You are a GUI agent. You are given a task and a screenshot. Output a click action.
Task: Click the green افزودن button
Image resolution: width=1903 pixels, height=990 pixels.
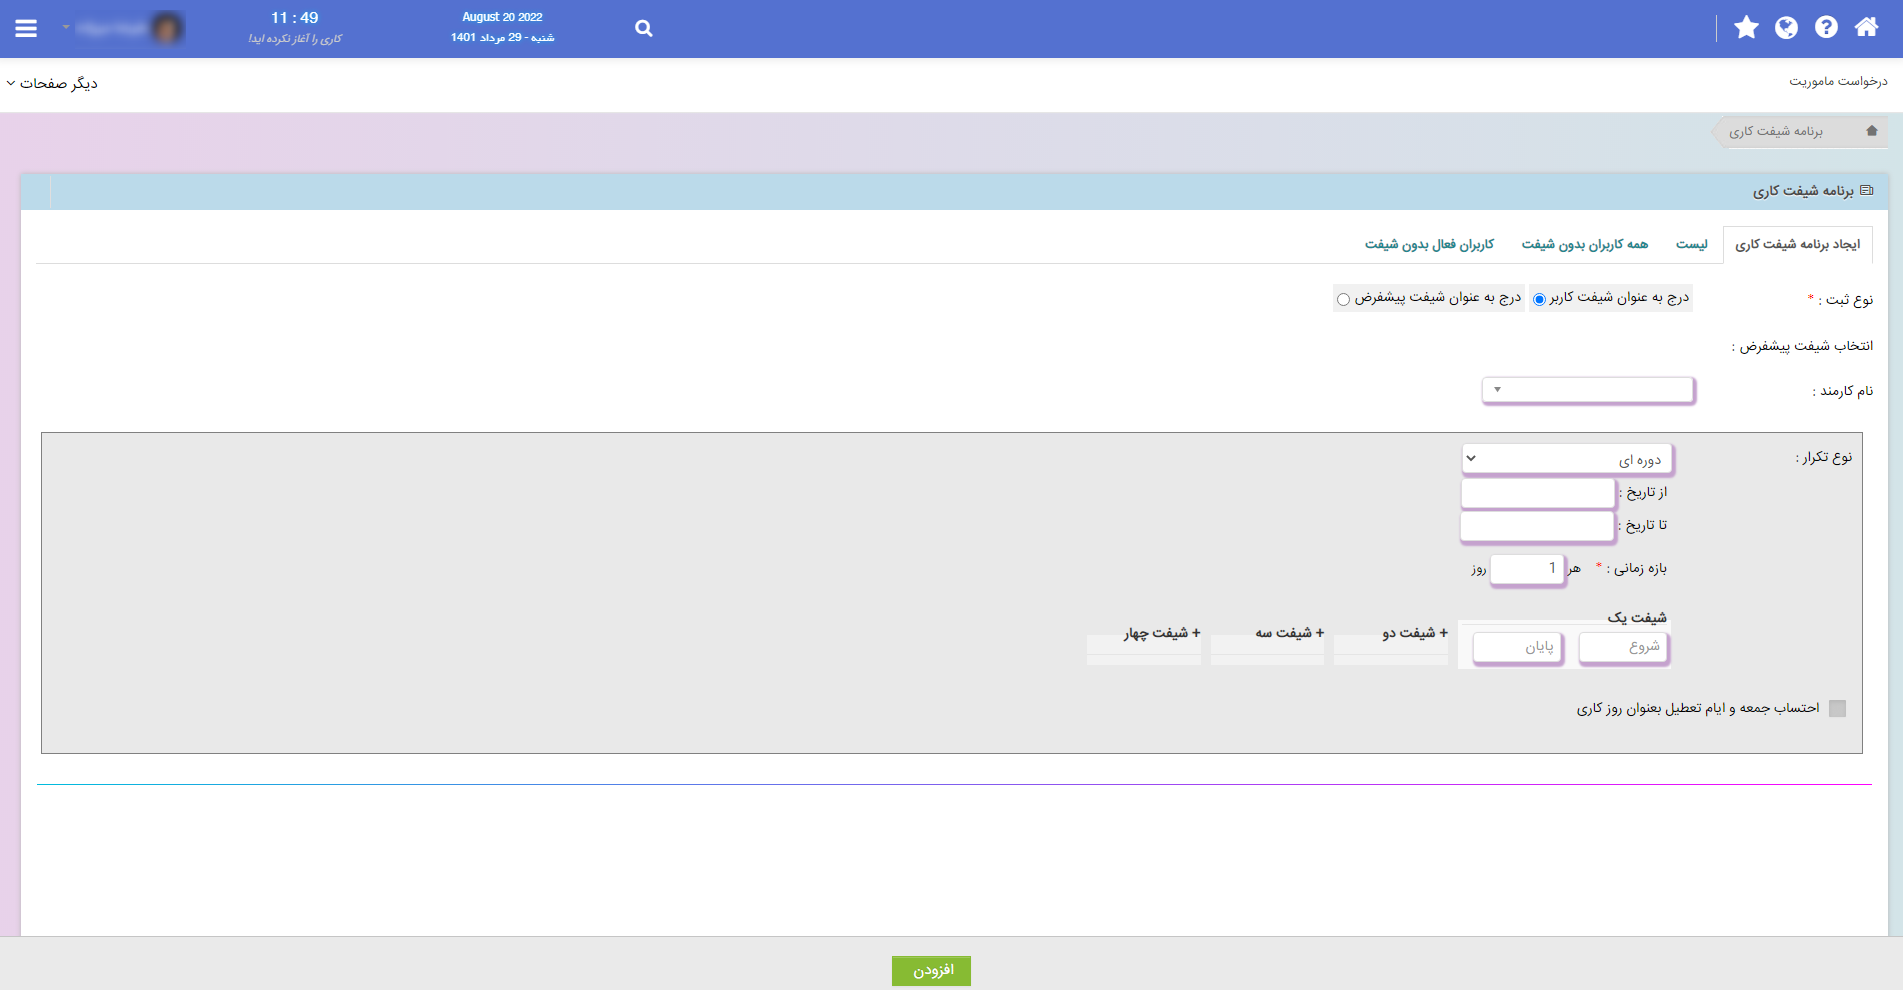931,971
